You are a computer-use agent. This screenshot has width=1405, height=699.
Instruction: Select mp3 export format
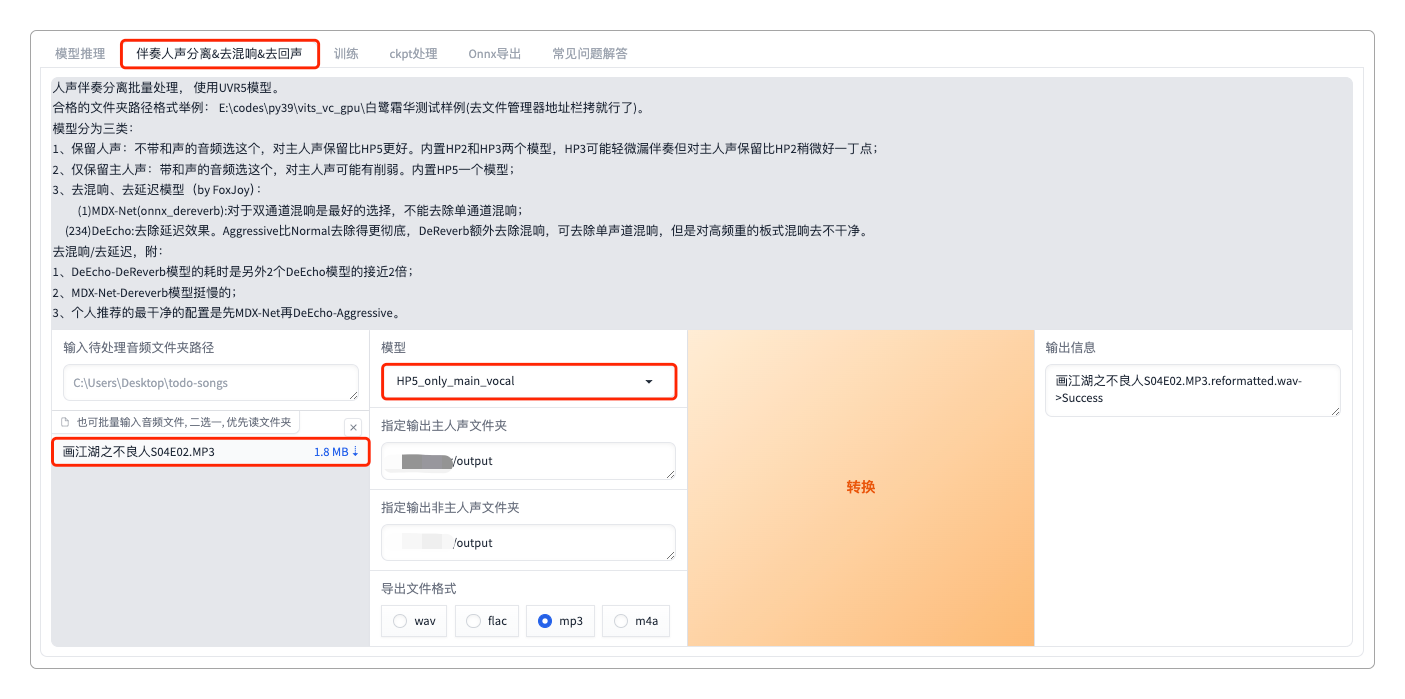561,621
